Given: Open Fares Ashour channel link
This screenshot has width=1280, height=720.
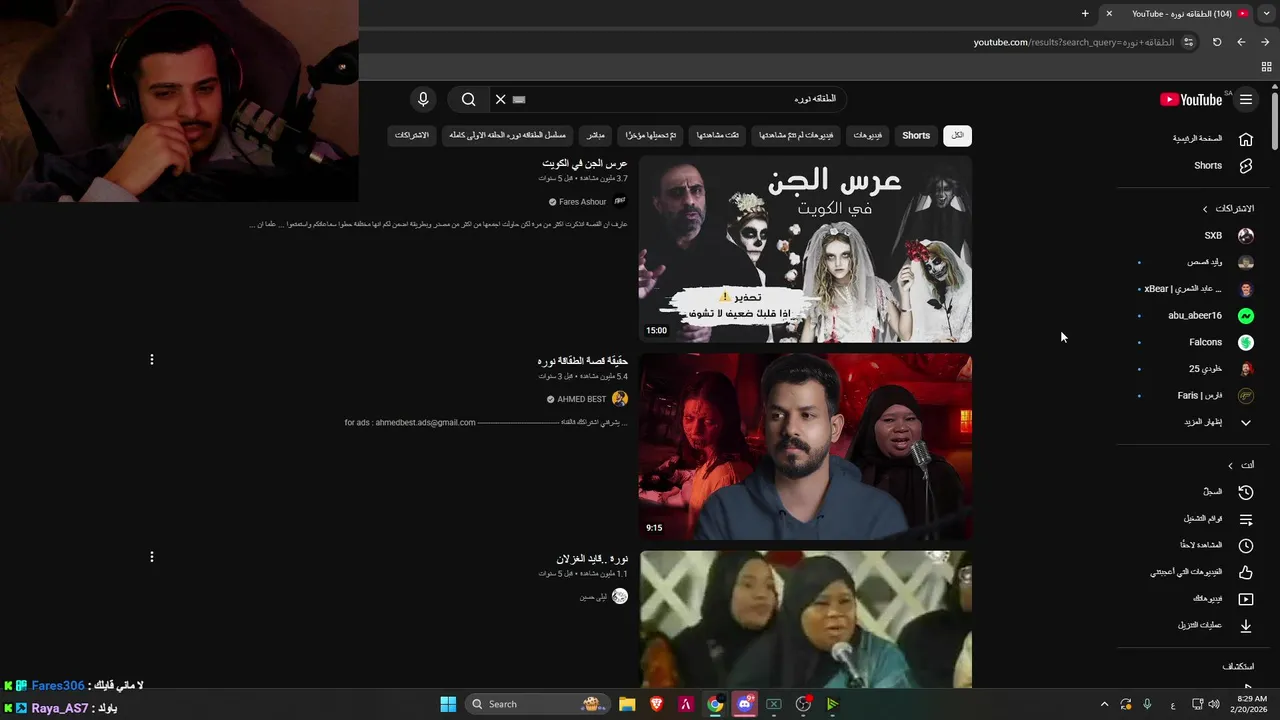Looking at the screenshot, I should point(583,202).
